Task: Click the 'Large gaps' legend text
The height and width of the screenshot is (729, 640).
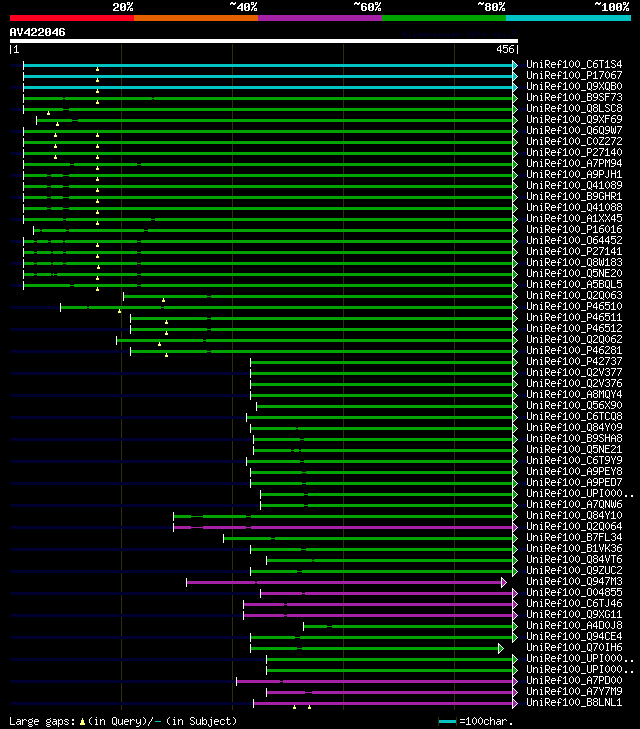Action: 42,722
